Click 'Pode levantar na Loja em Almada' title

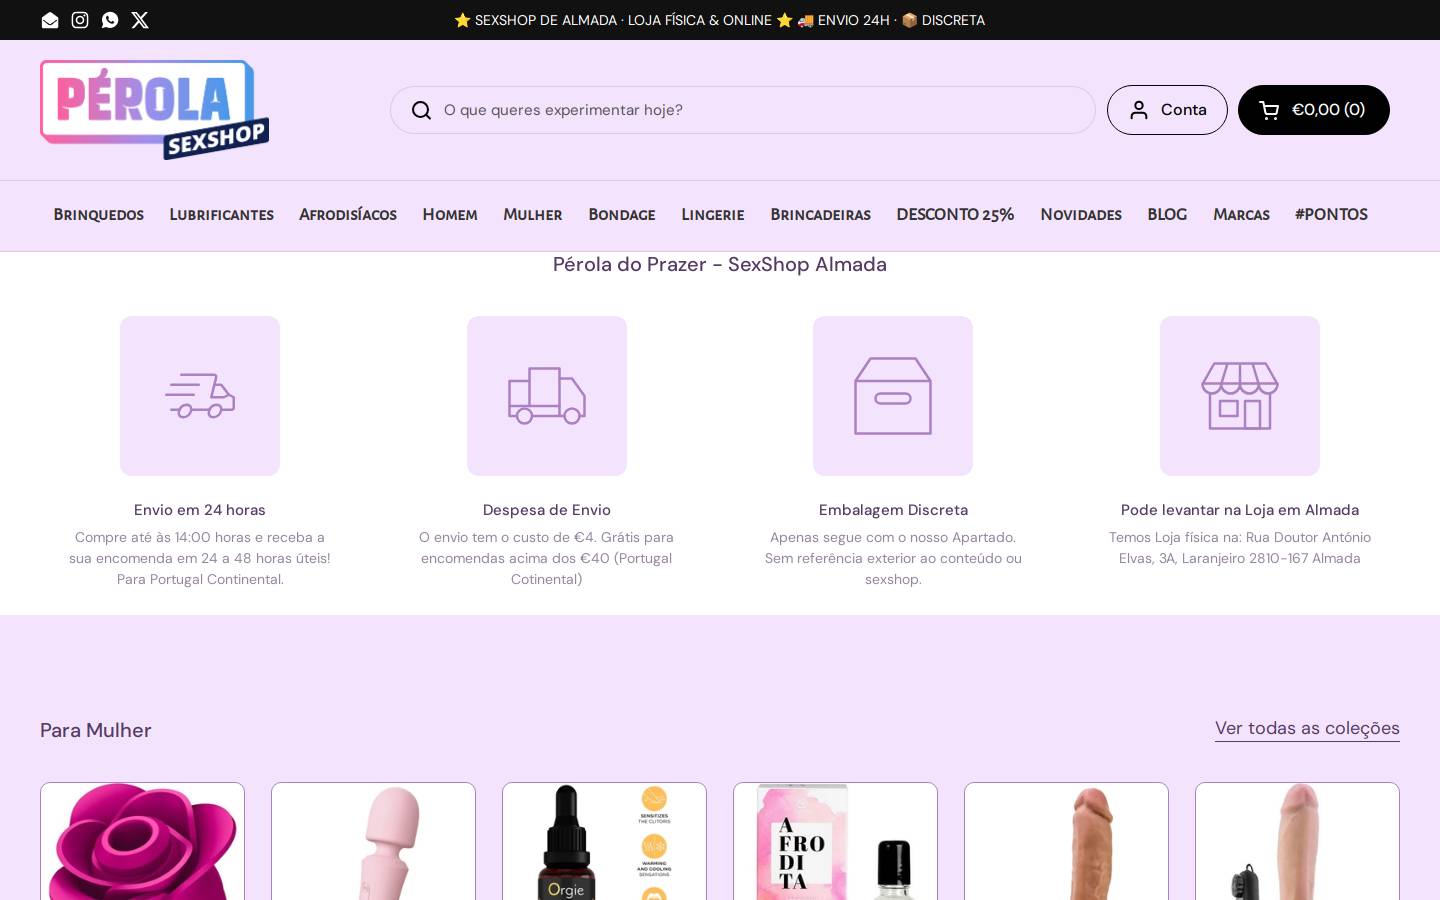coord(1240,510)
